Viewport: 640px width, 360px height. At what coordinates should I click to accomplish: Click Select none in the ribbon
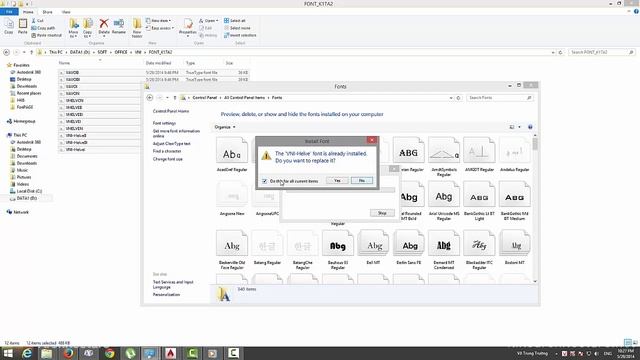pyautogui.click(x=237, y=28)
